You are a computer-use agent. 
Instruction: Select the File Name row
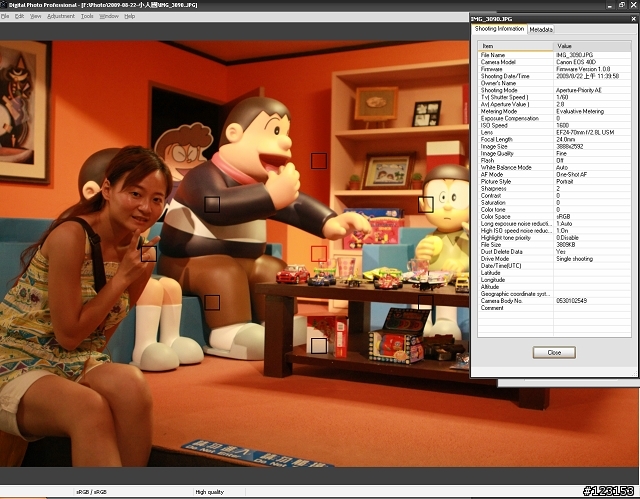coord(554,55)
